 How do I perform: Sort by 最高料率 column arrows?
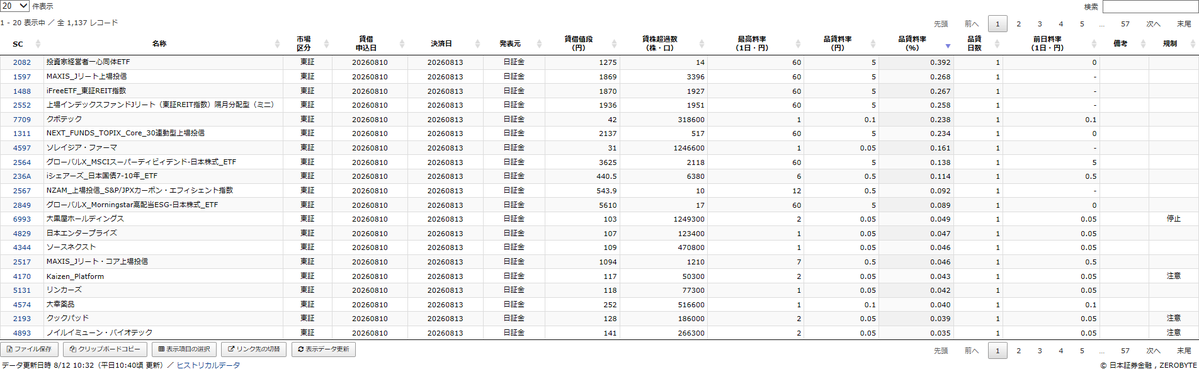(798, 44)
